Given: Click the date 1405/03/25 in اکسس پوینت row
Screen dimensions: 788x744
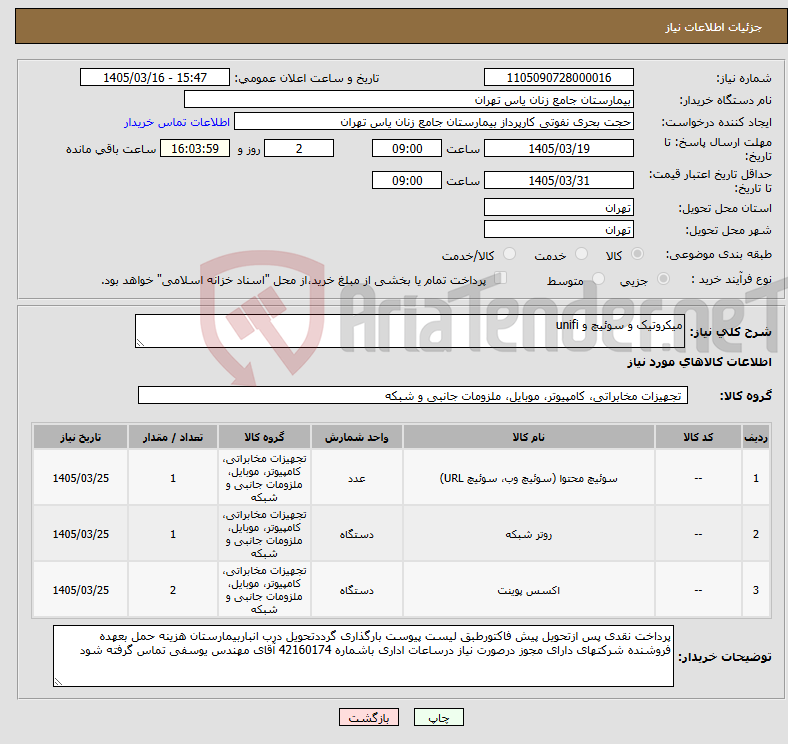Looking at the screenshot, I should click(80, 590).
